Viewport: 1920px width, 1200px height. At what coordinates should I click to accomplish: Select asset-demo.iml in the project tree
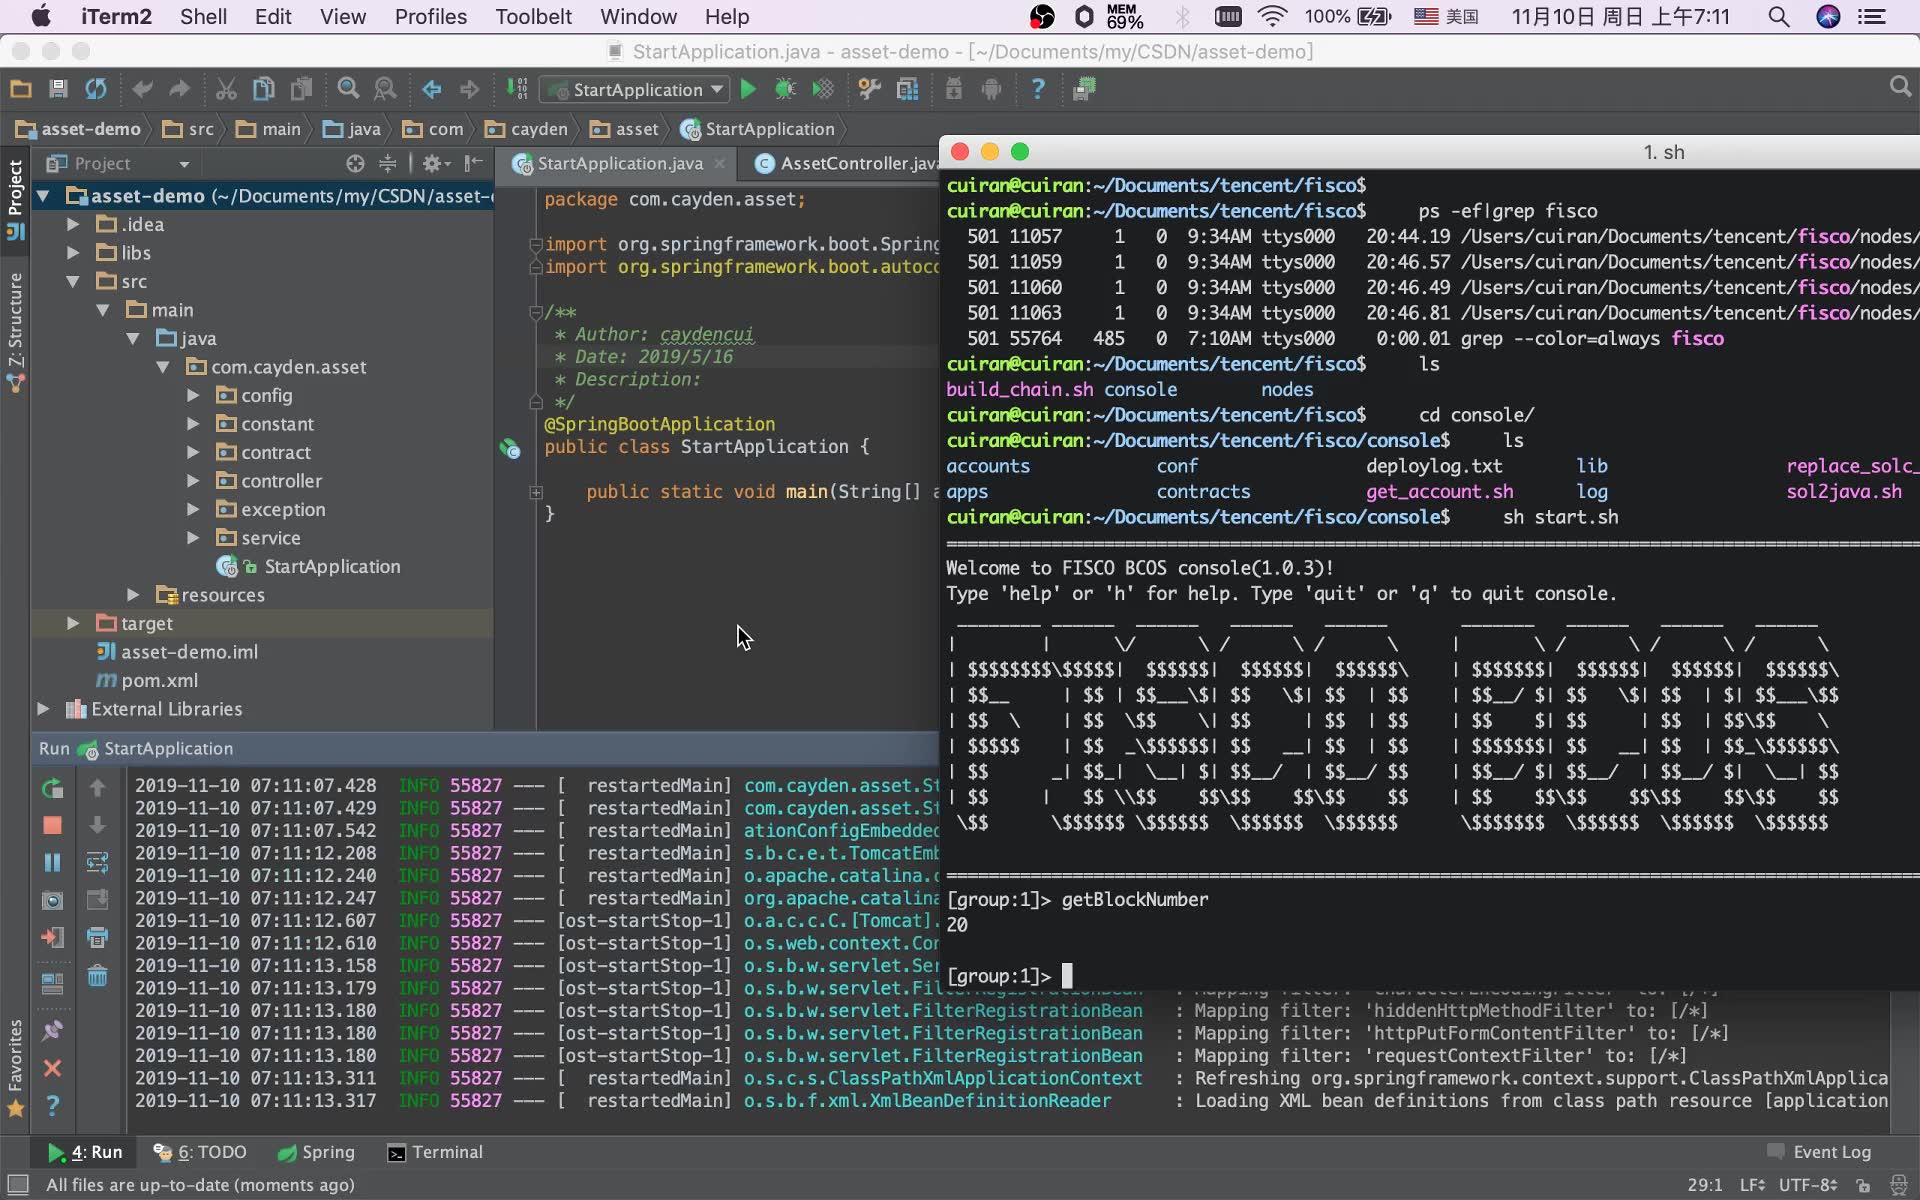pyautogui.click(x=177, y=652)
